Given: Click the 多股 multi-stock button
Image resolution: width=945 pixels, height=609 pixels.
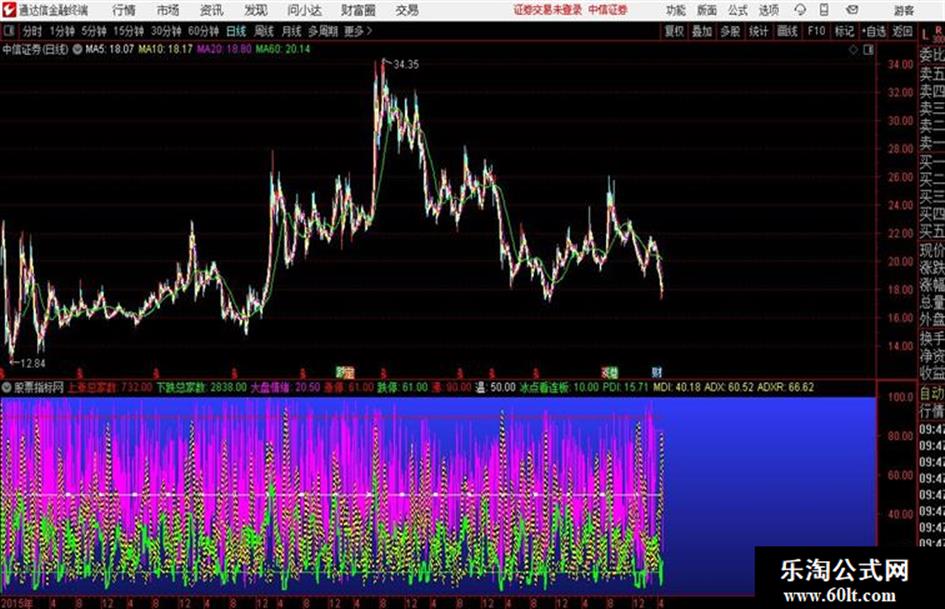Looking at the screenshot, I should [730, 31].
